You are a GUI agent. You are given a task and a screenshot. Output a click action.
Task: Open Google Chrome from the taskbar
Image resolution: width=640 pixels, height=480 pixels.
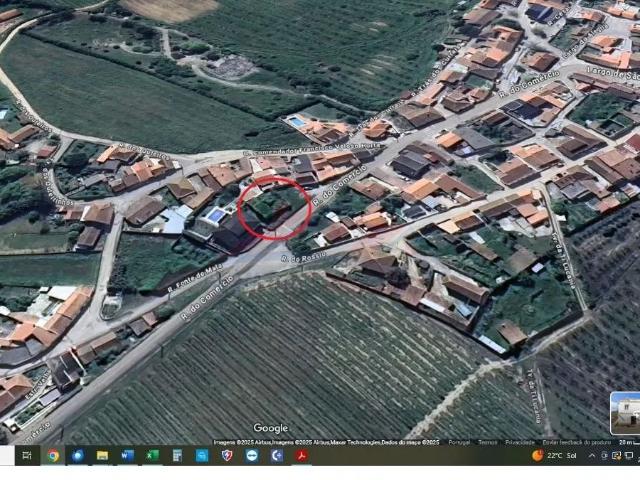click(x=52, y=456)
